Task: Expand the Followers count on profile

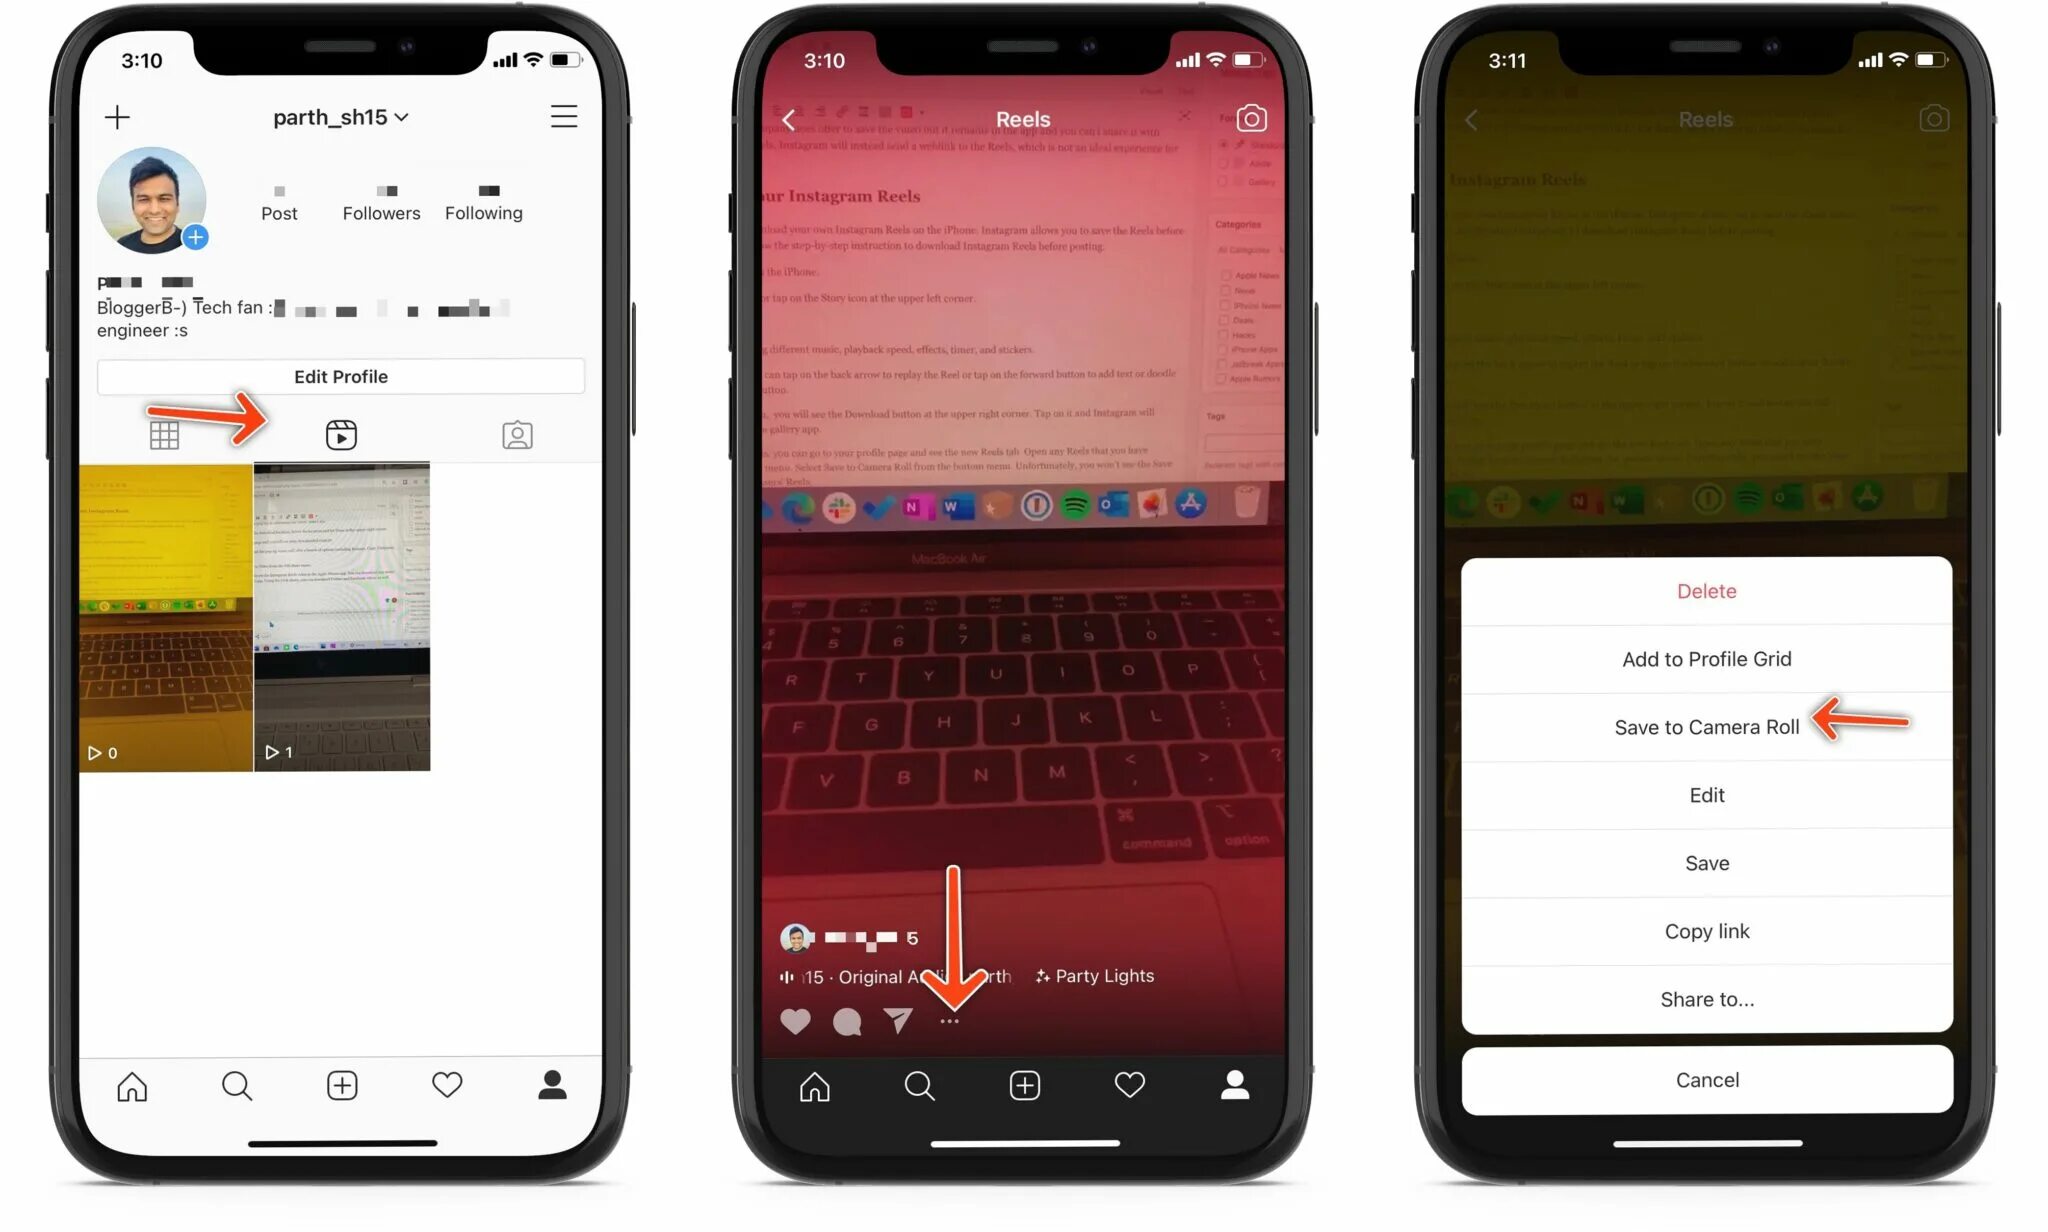Action: point(379,198)
